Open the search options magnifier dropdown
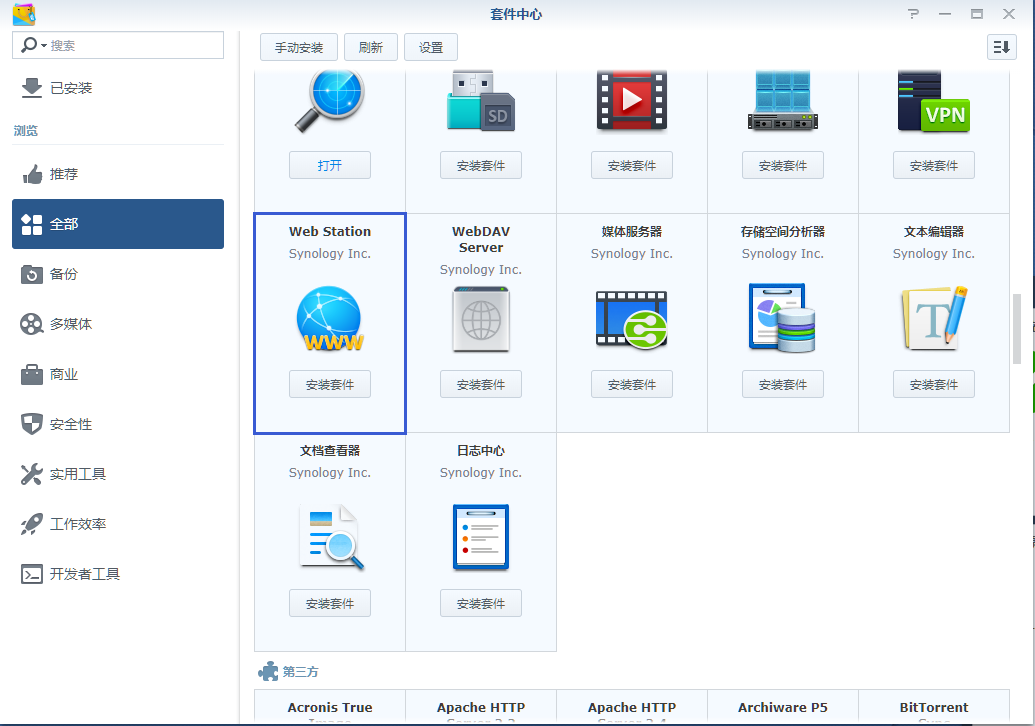Viewport: 1035px width, 726px height. click(34, 45)
